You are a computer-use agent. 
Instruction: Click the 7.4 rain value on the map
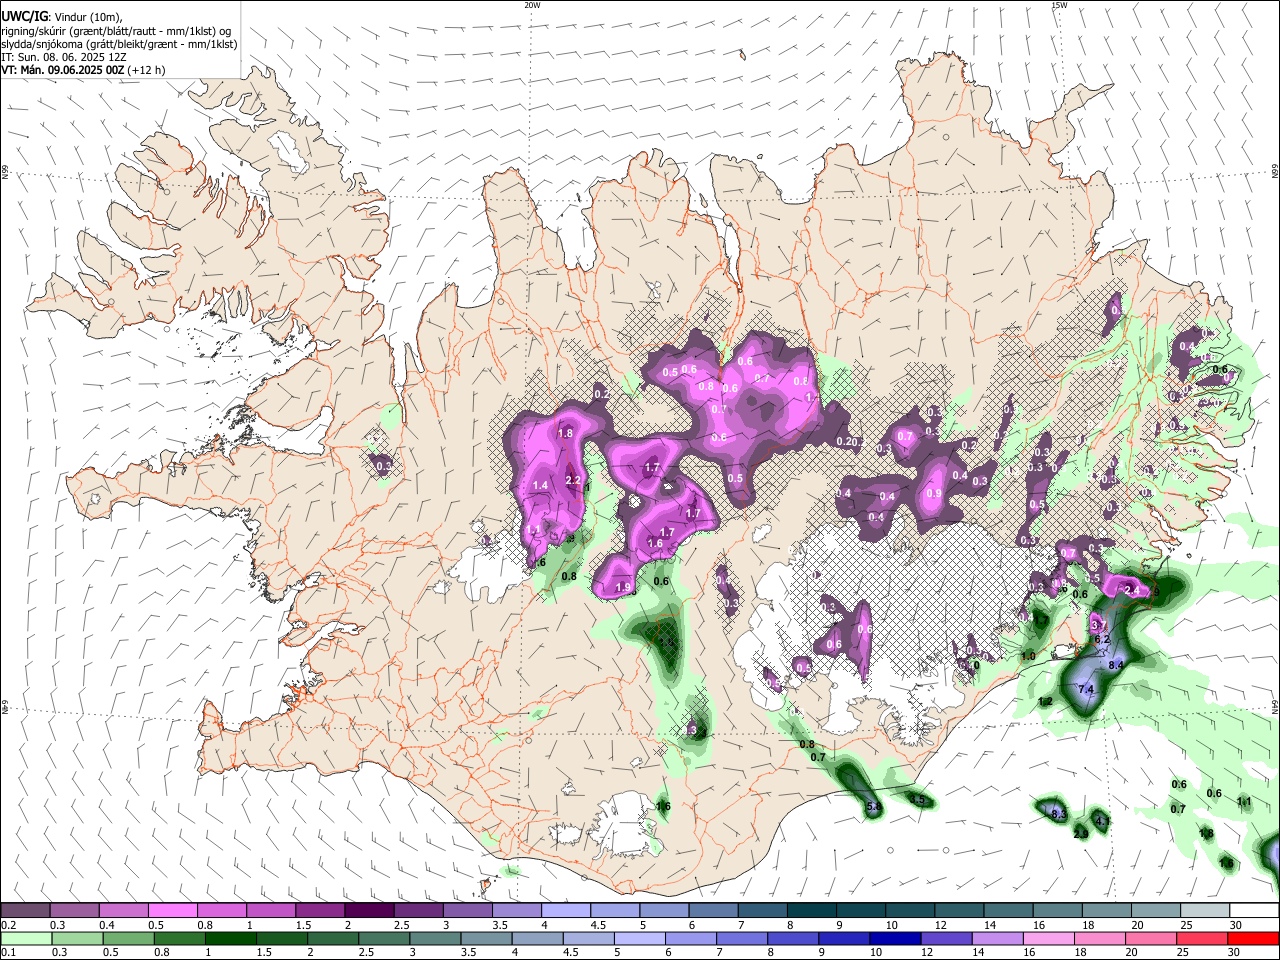tap(1087, 690)
